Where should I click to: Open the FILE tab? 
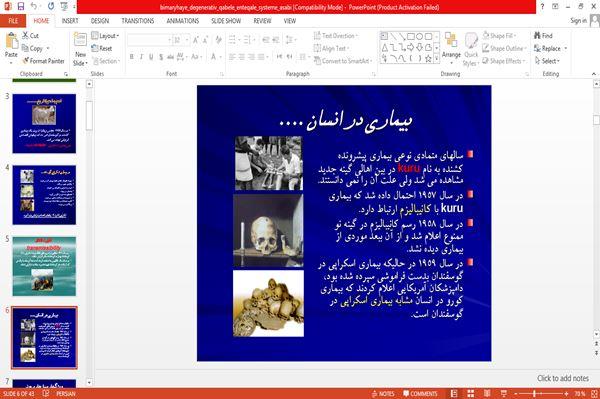click(x=13, y=21)
